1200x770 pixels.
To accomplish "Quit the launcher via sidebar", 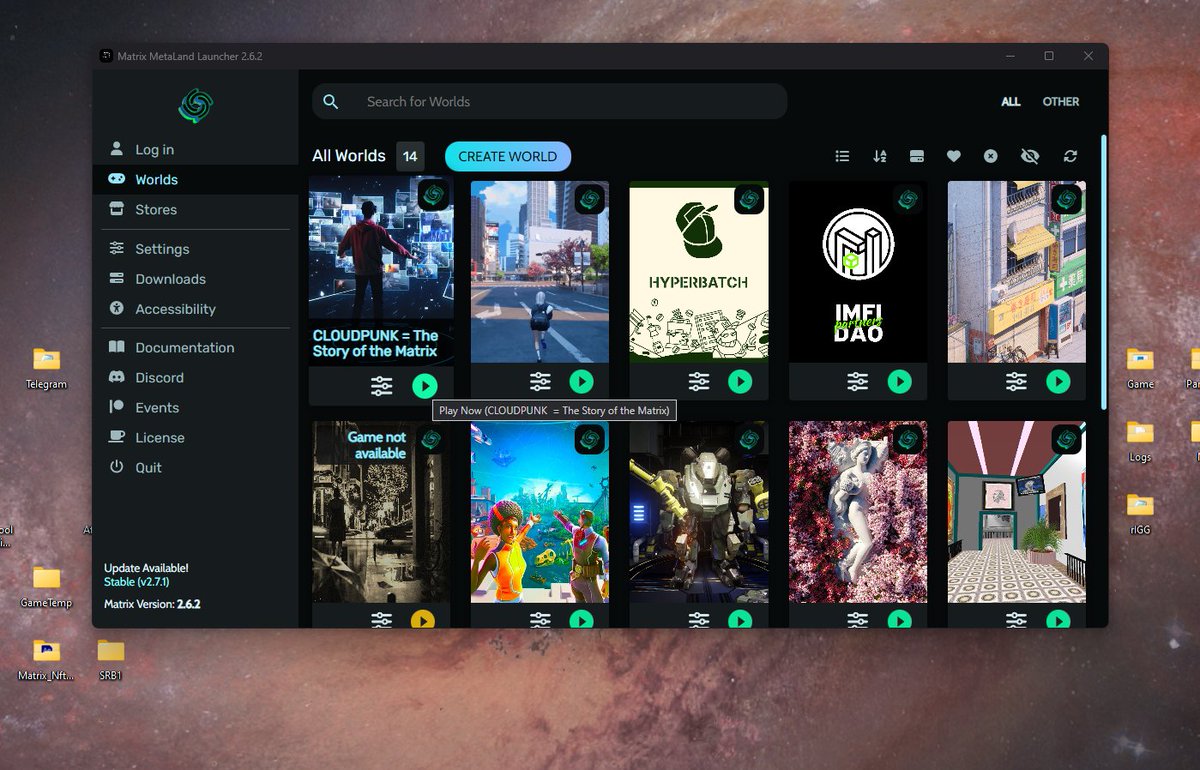I will point(196,468).
